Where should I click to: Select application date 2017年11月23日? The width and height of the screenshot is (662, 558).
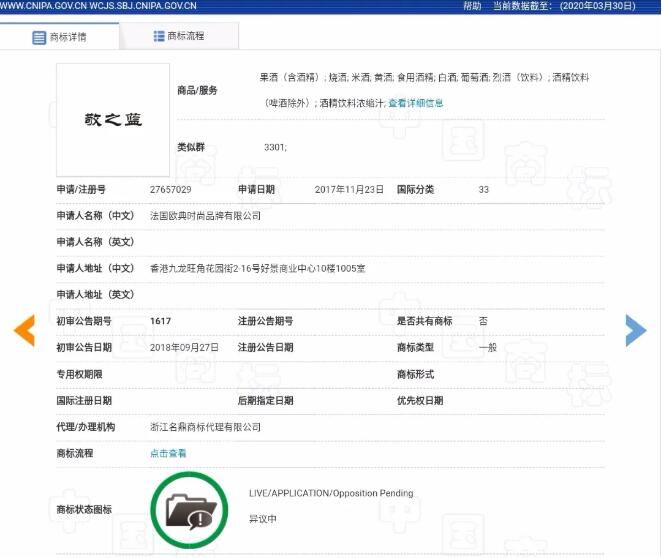pos(349,190)
